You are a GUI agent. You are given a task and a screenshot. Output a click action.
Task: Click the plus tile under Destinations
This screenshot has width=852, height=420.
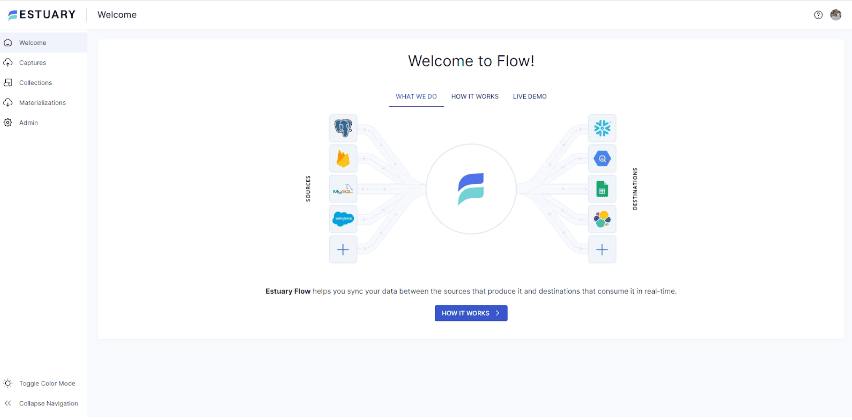pos(602,249)
